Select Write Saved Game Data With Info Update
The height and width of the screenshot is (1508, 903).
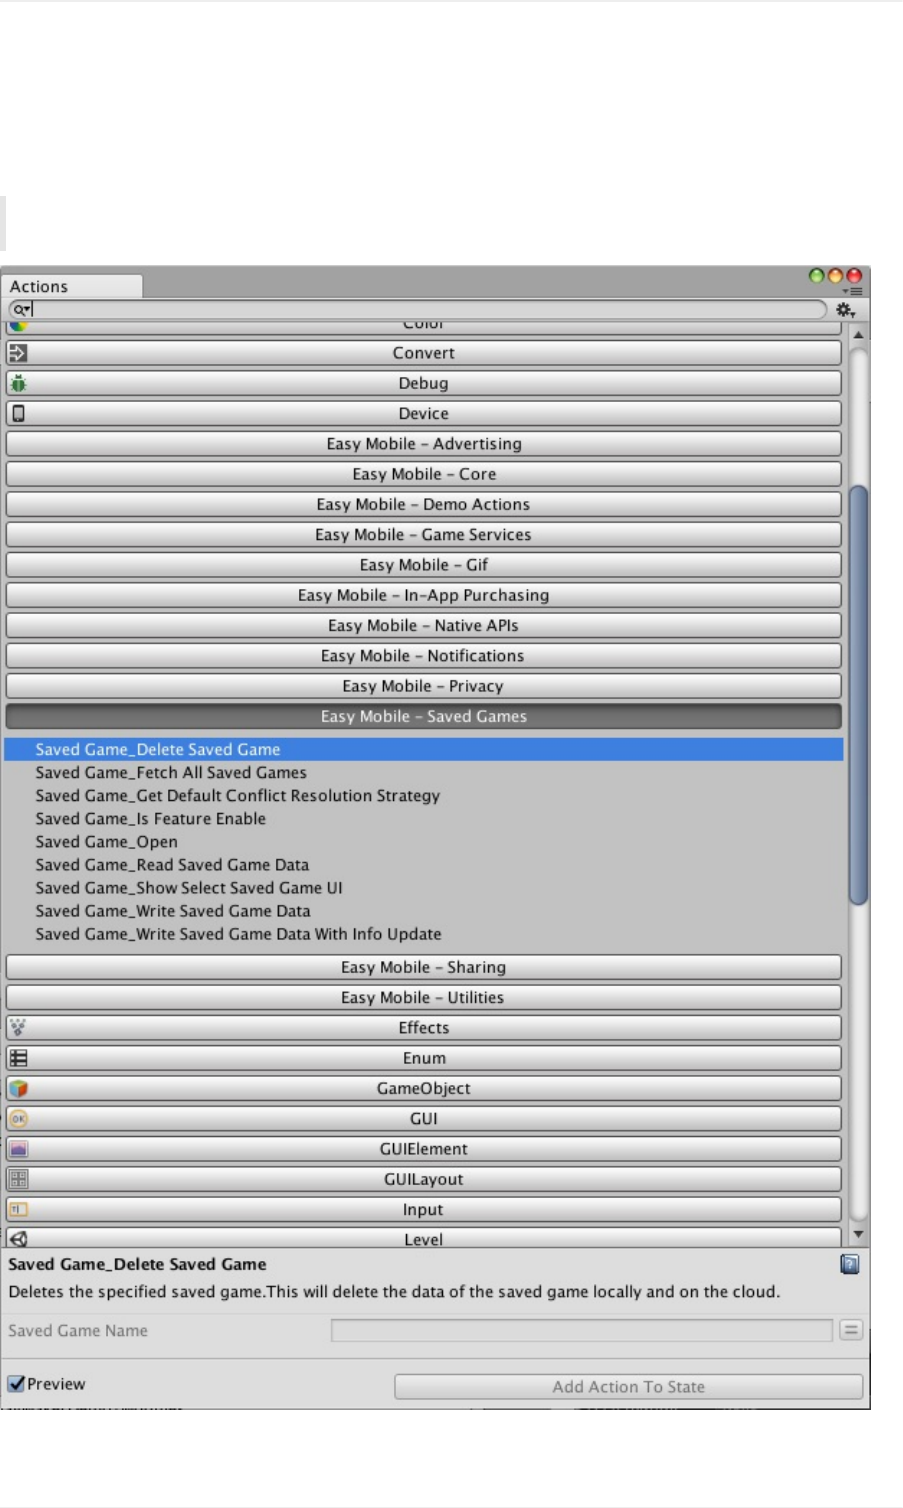pyautogui.click(x=423, y=934)
